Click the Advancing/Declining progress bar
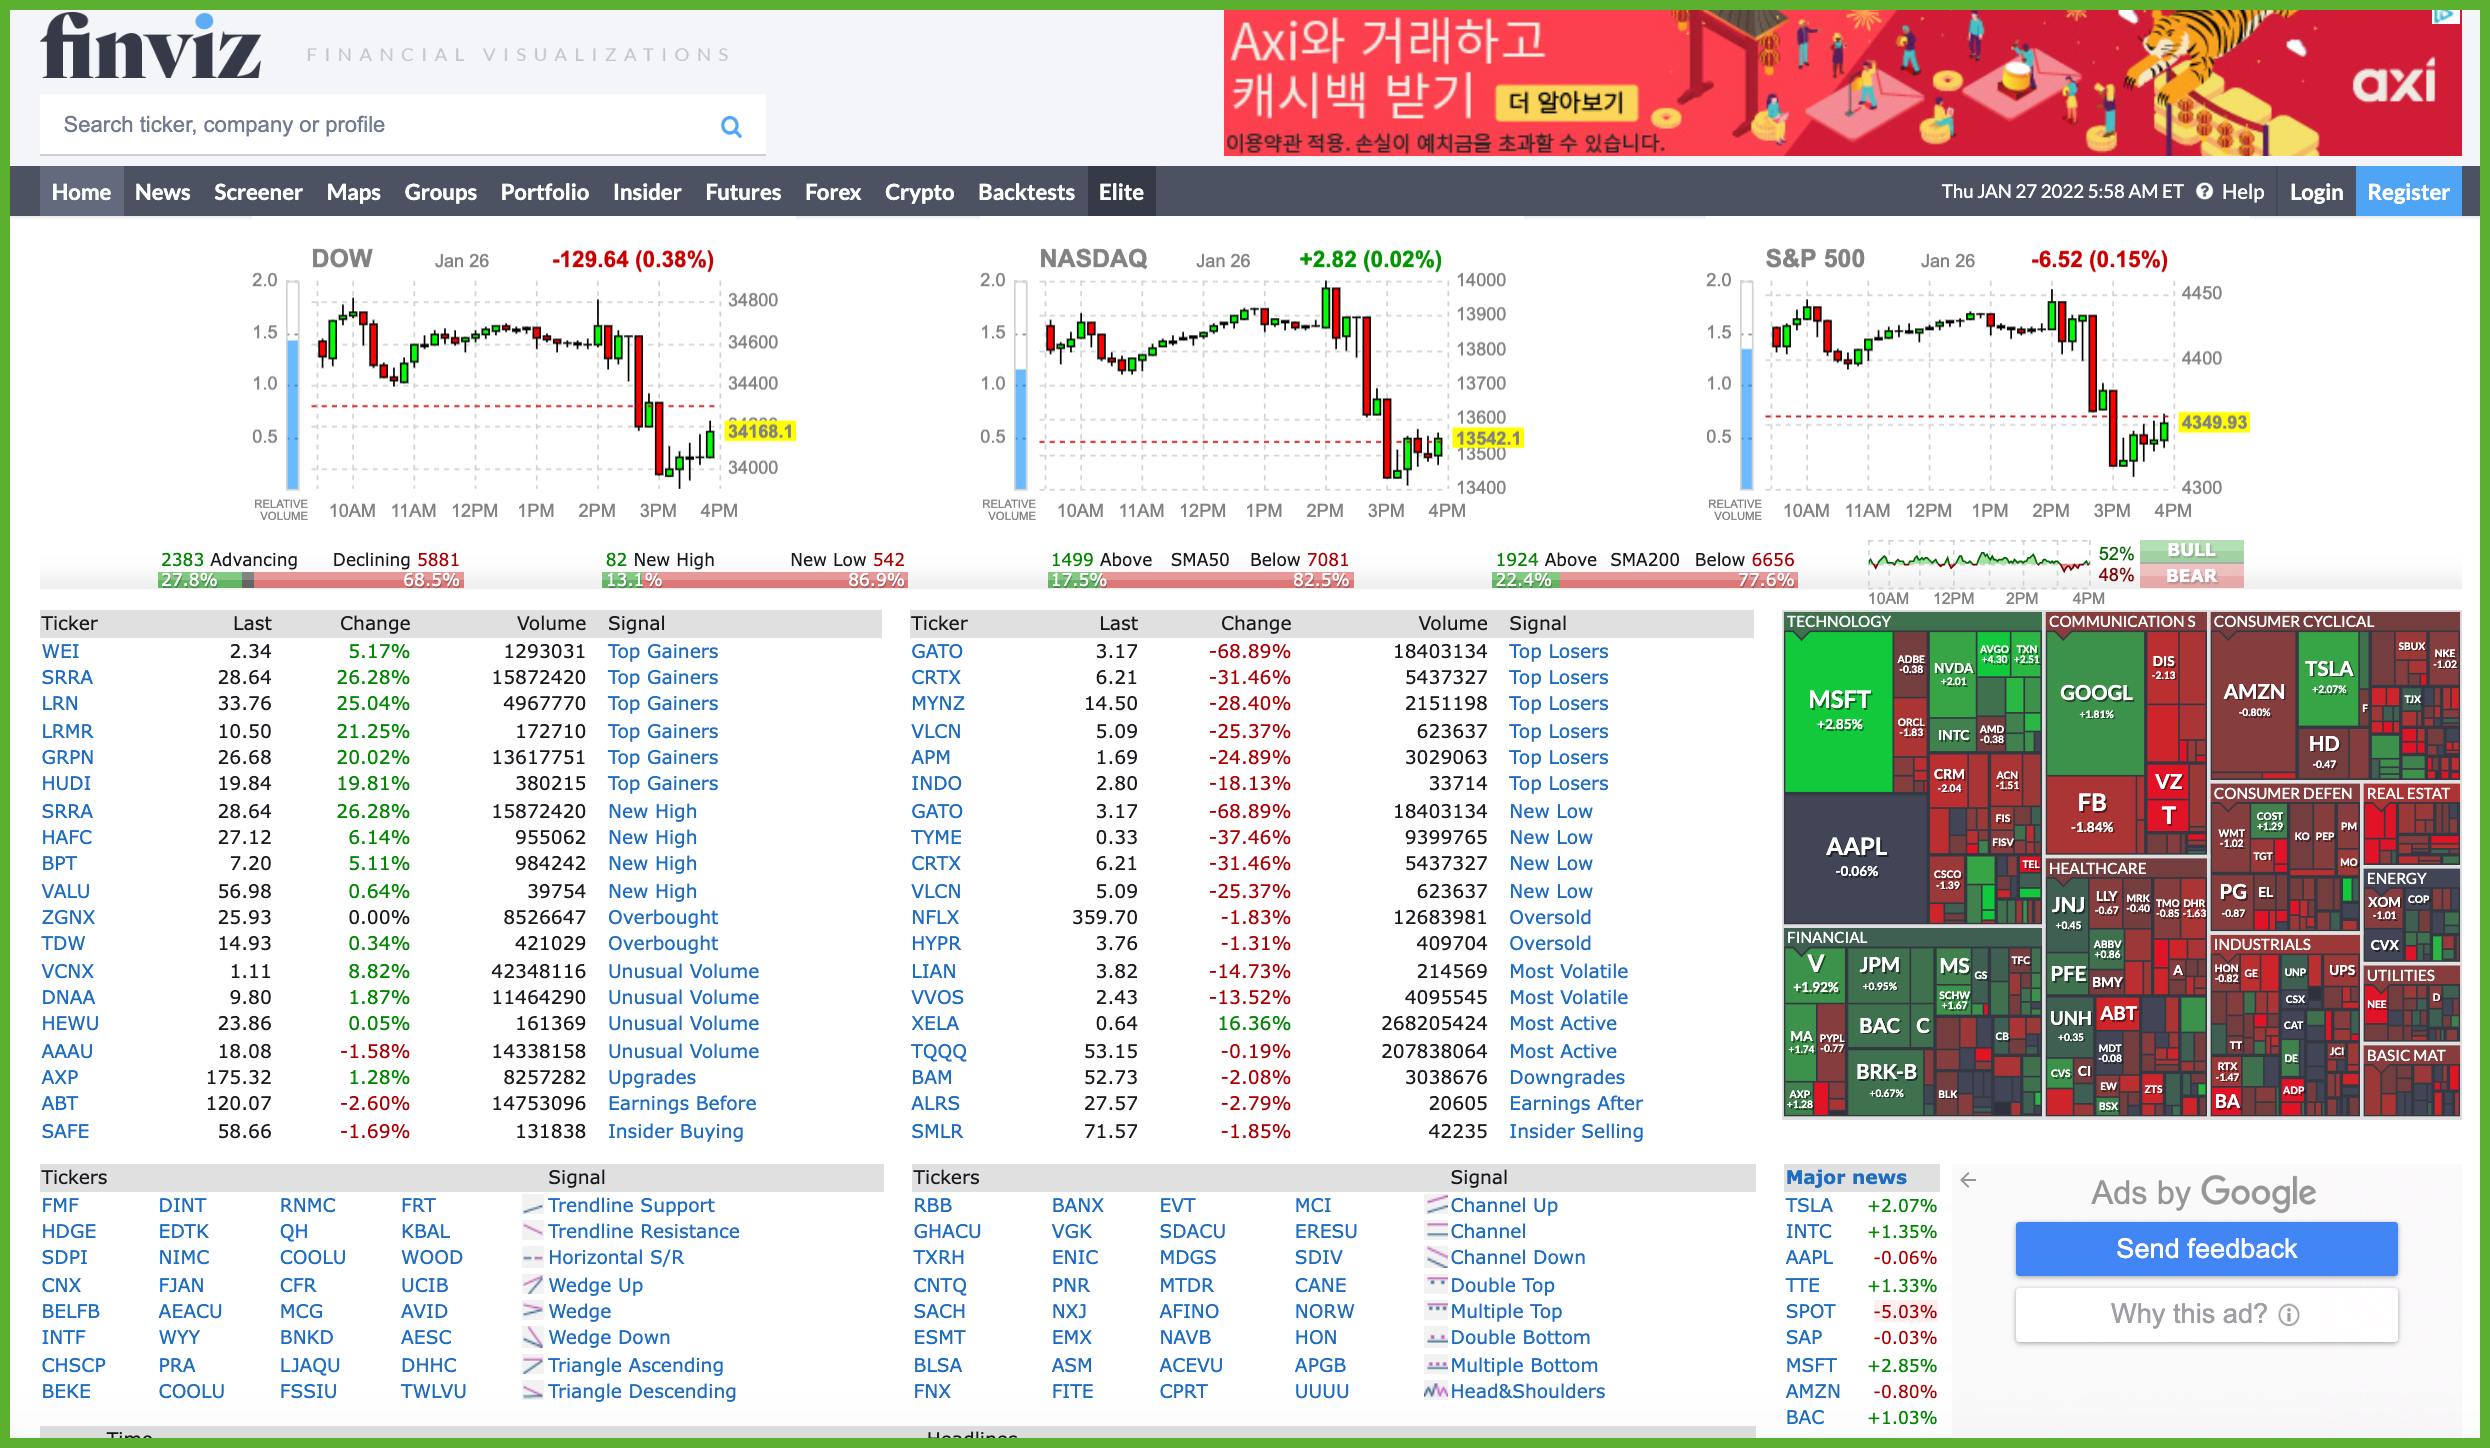The width and height of the screenshot is (2490, 1448). (310, 580)
